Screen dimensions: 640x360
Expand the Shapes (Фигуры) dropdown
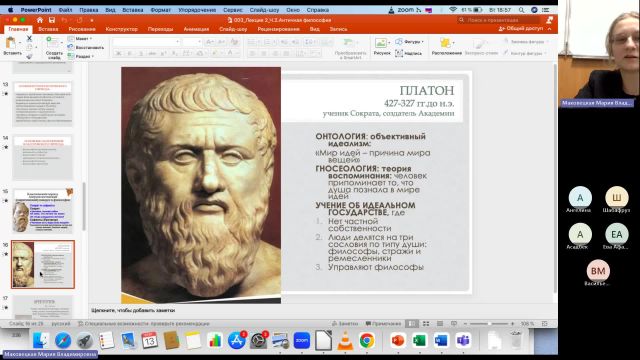point(422,42)
